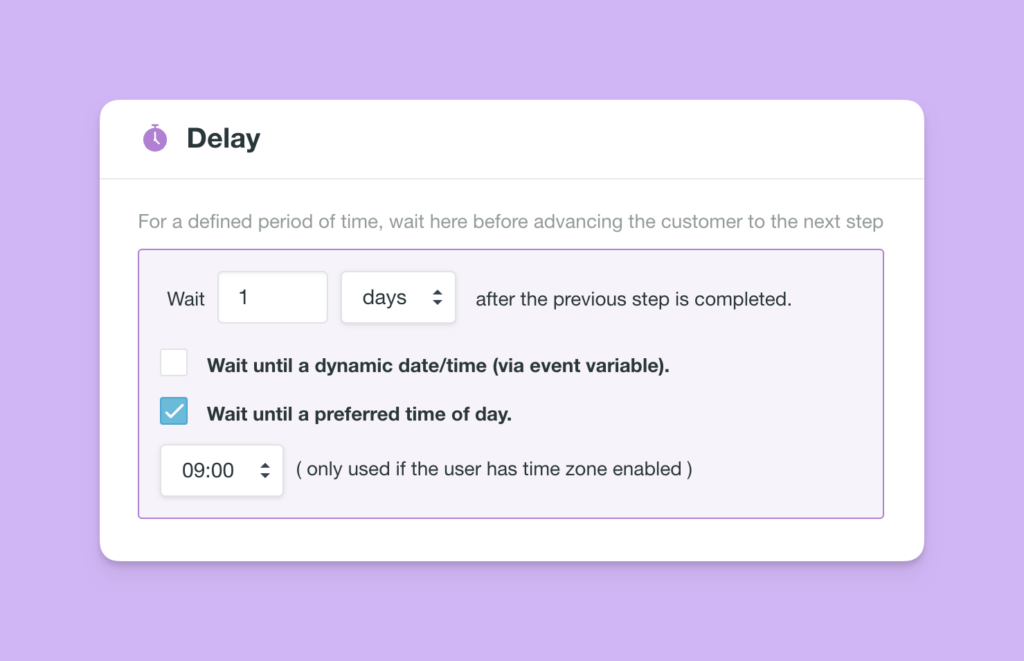Click the up-down arrows in the days selector
Viewport: 1024px width, 661px height.
(x=437, y=297)
